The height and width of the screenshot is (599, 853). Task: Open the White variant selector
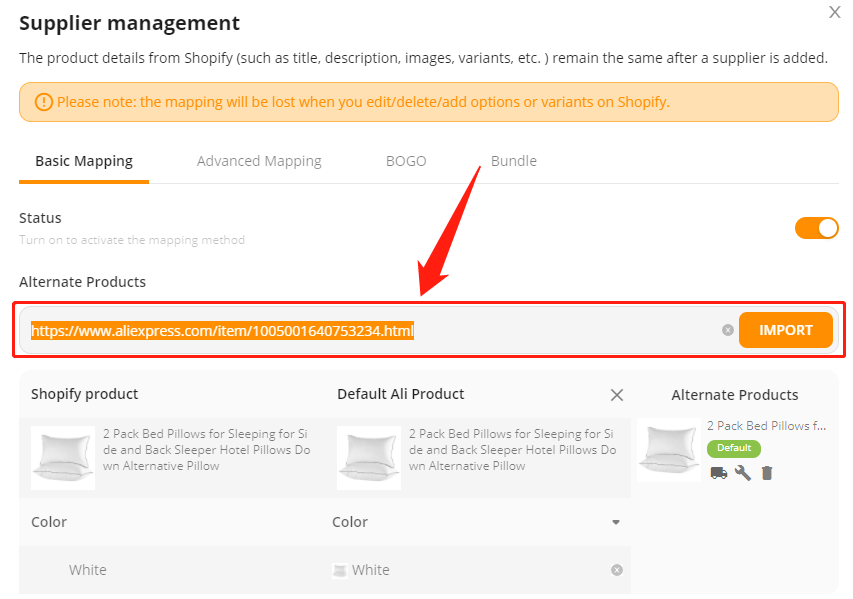[x=473, y=570]
